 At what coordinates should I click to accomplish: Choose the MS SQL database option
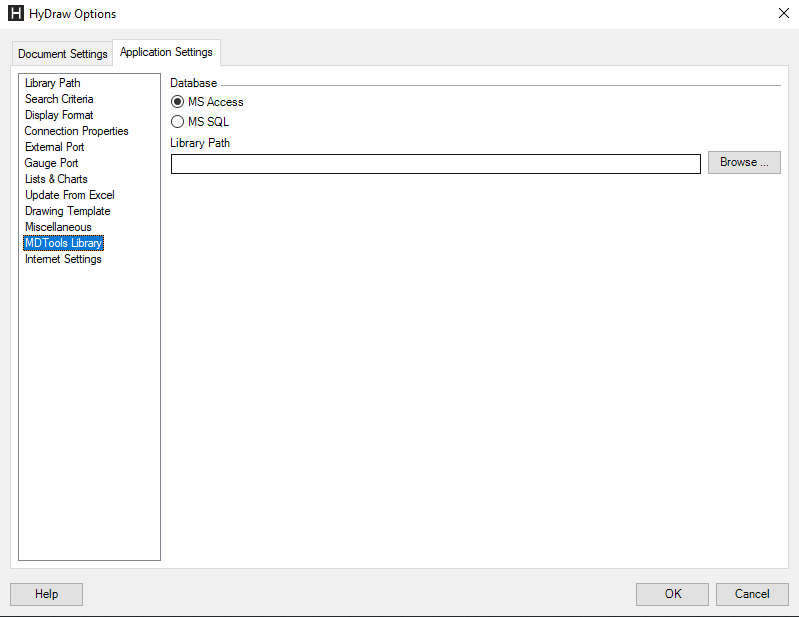(177, 122)
